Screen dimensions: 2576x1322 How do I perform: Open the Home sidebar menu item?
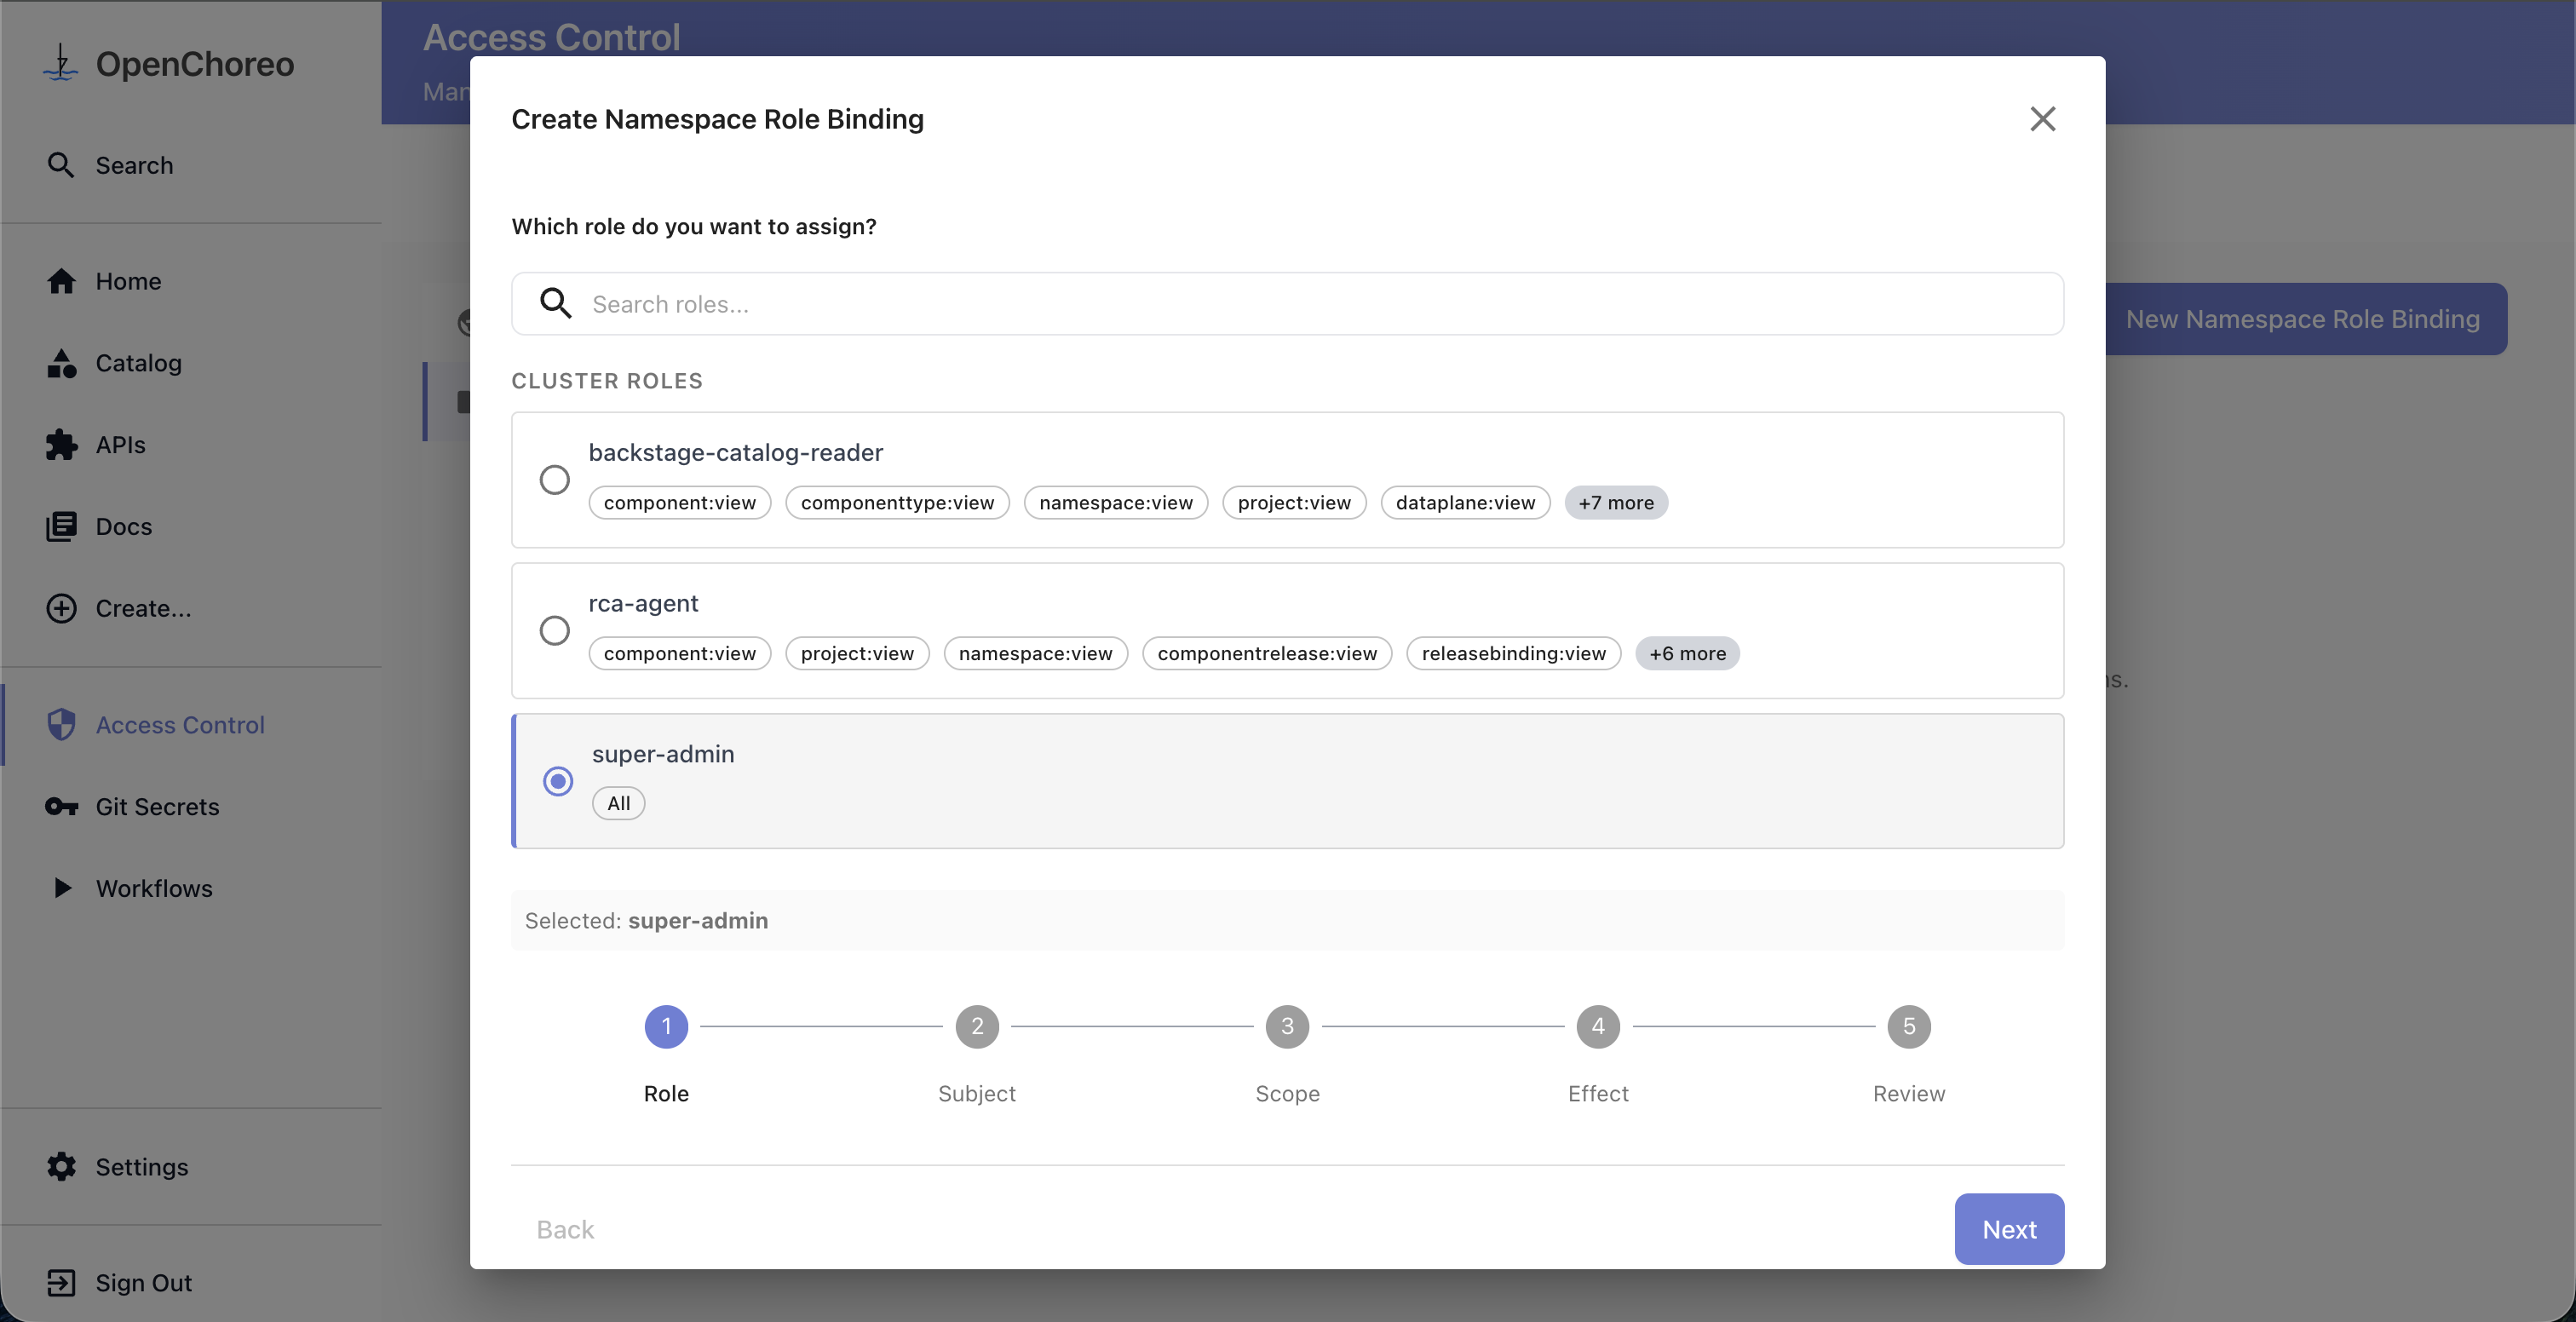(x=128, y=281)
